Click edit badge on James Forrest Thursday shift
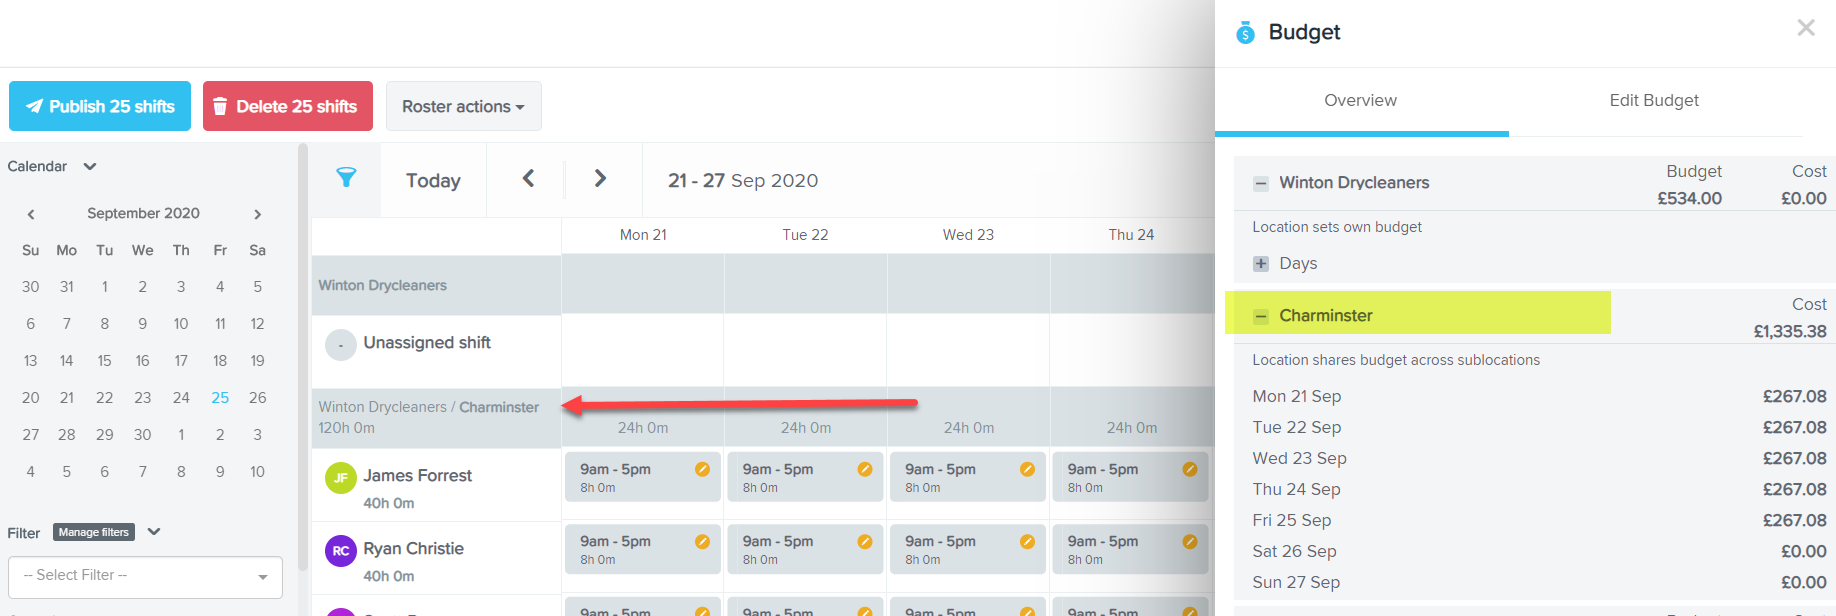 click(1190, 469)
